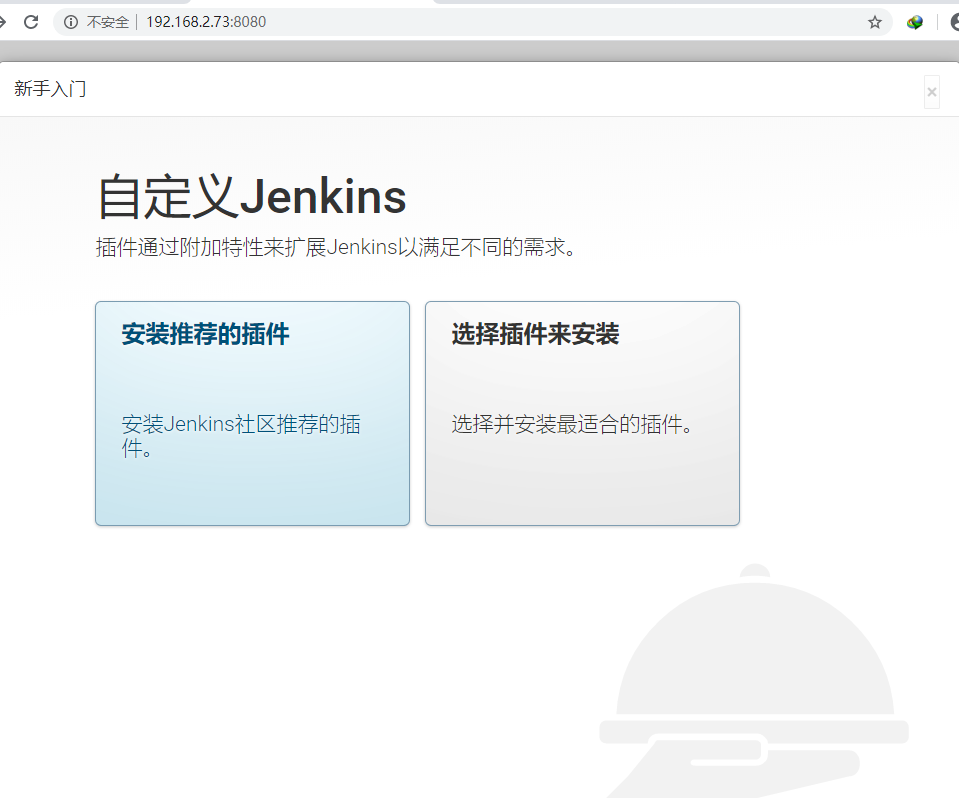
Task: Select subtitle text 插件通过附加特性来扩展Jenkins
Action: 246,247
